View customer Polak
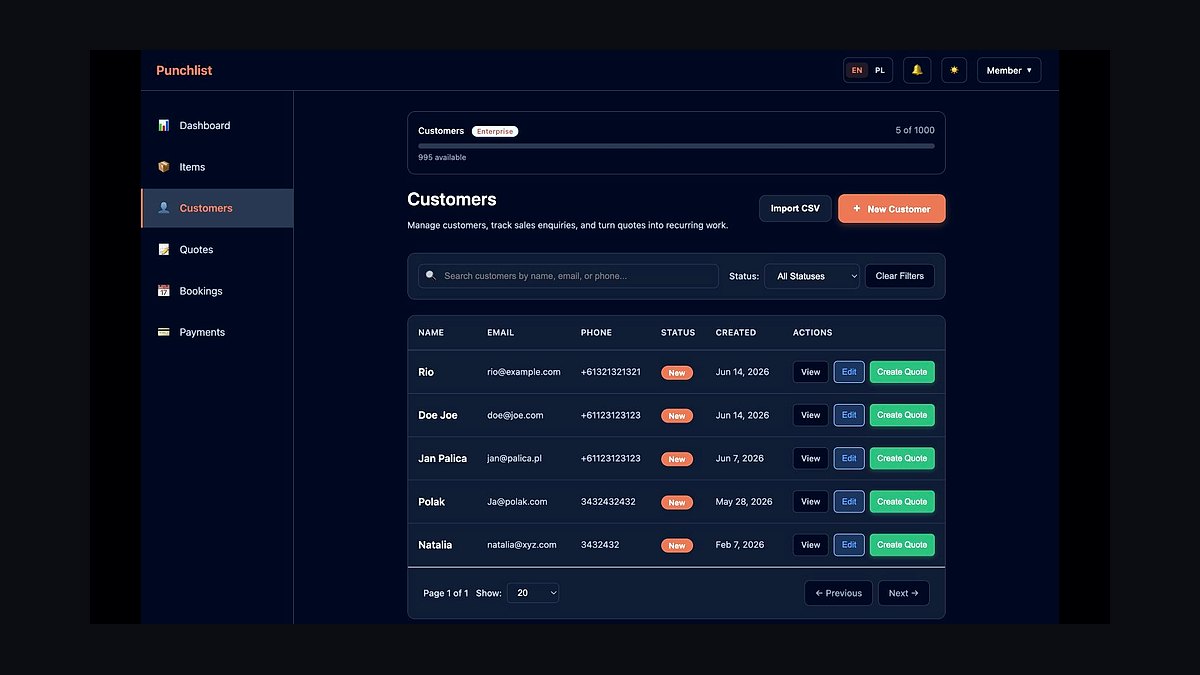The height and width of the screenshot is (675, 1200). click(811, 502)
